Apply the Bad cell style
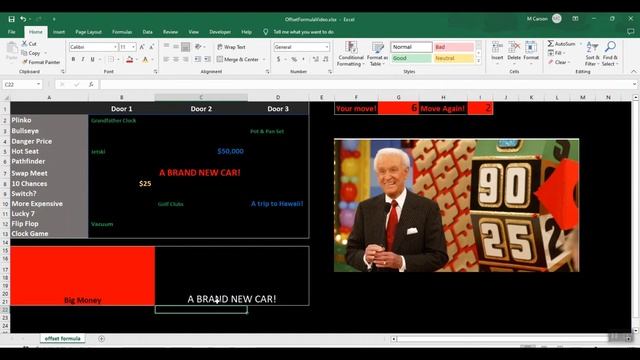This screenshot has height=360, width=640. pyautogui.click(x=453, y=47)
